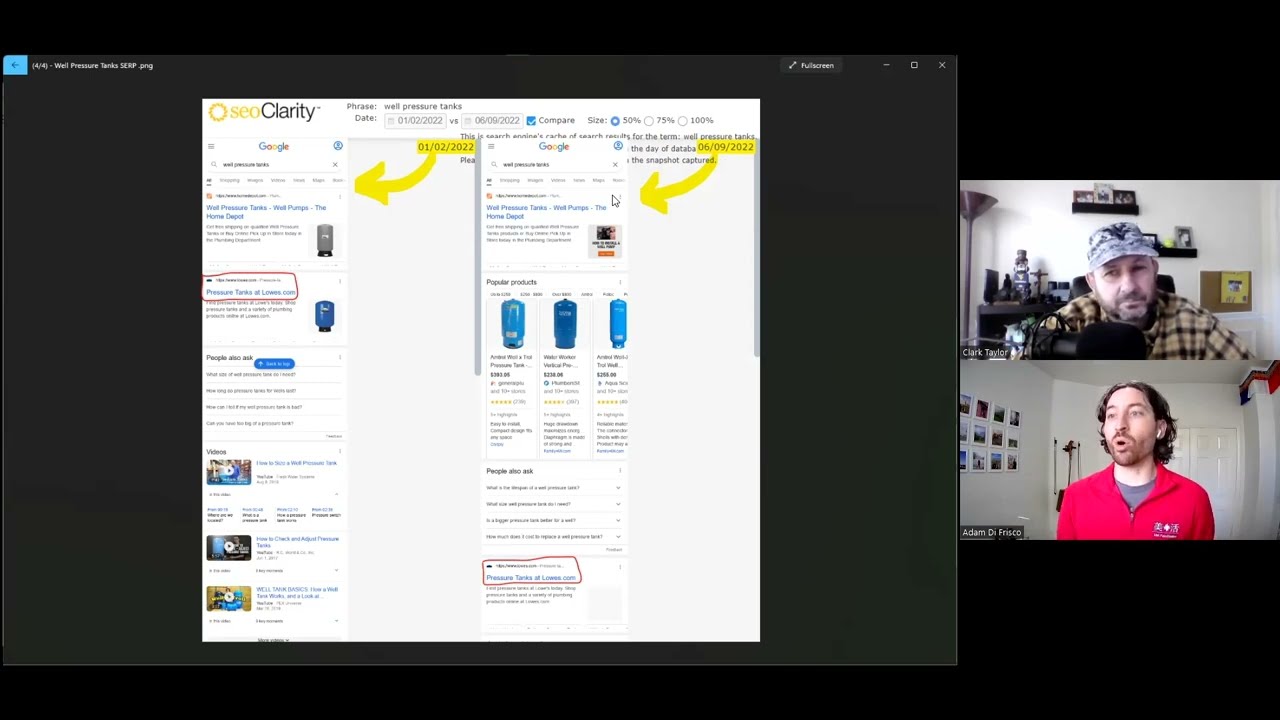Select the Shopping tab in the left snapshot
This screenshot has height=720, width=1280.
[x=229, y=180]
